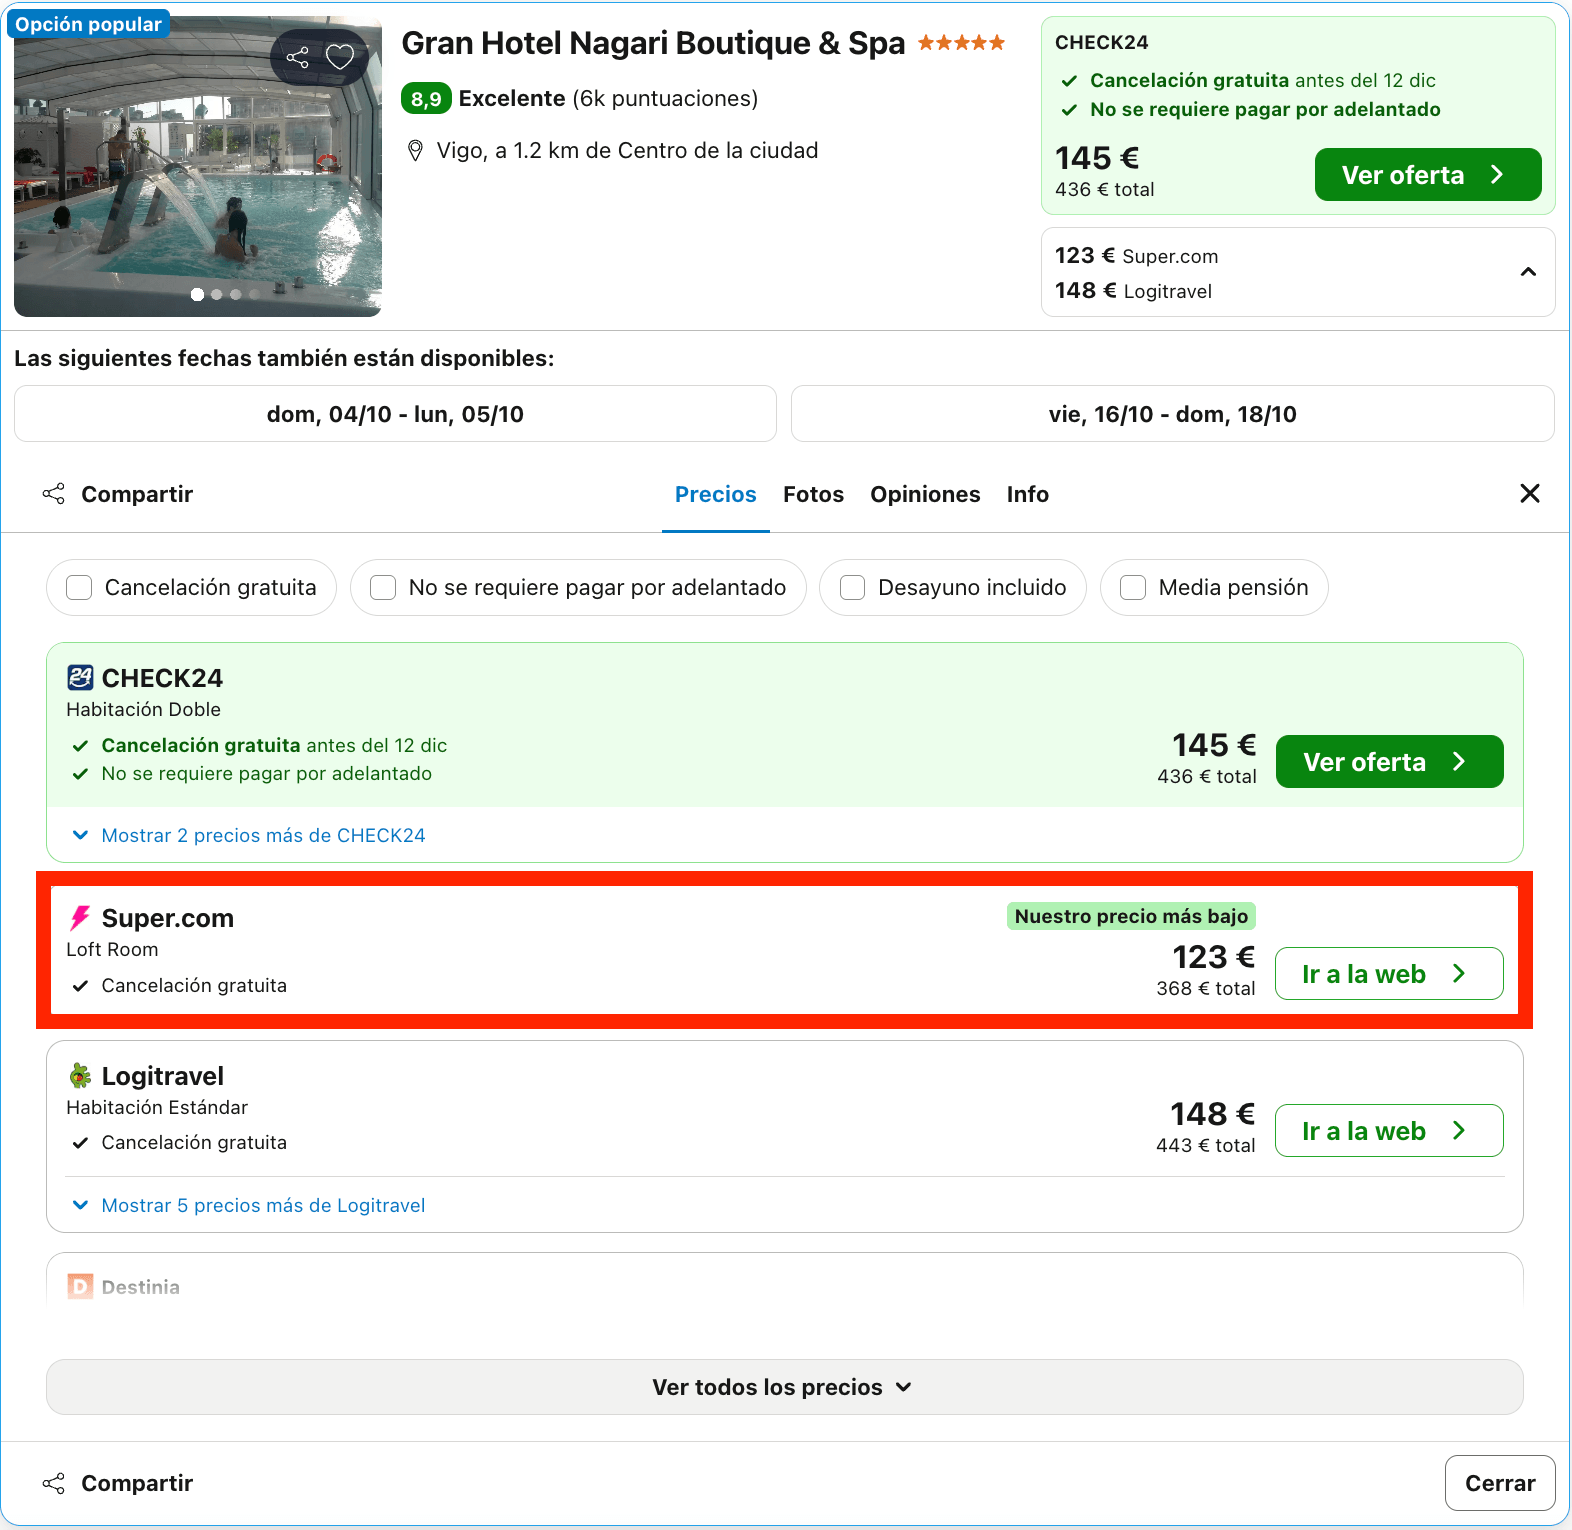Collapse the Super.com and Logitravel price summary

pos(1528,272)
